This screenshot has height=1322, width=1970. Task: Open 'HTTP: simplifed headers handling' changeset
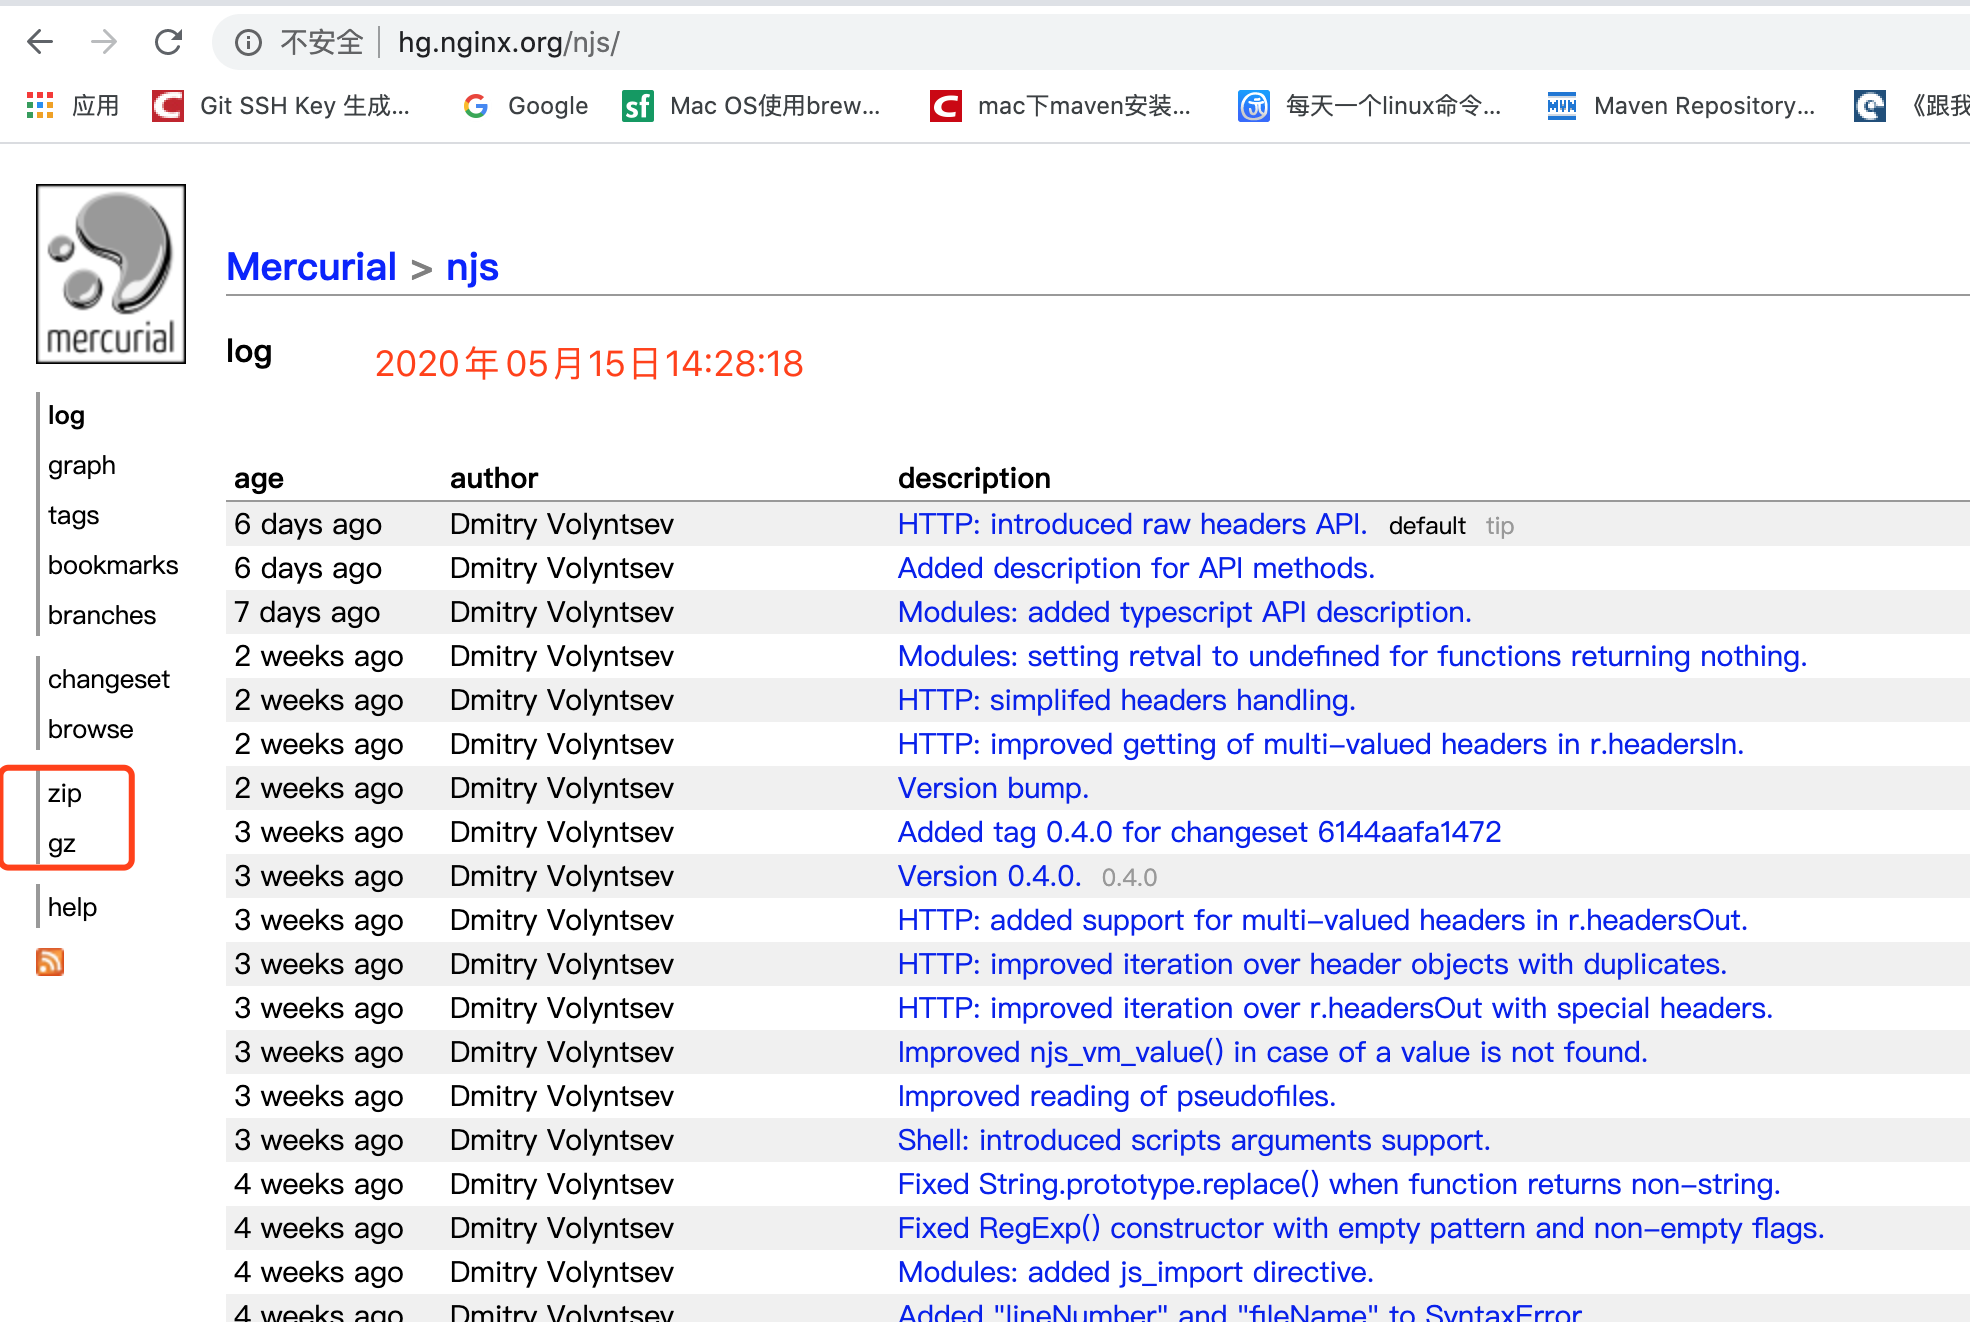coord(1126,700)
